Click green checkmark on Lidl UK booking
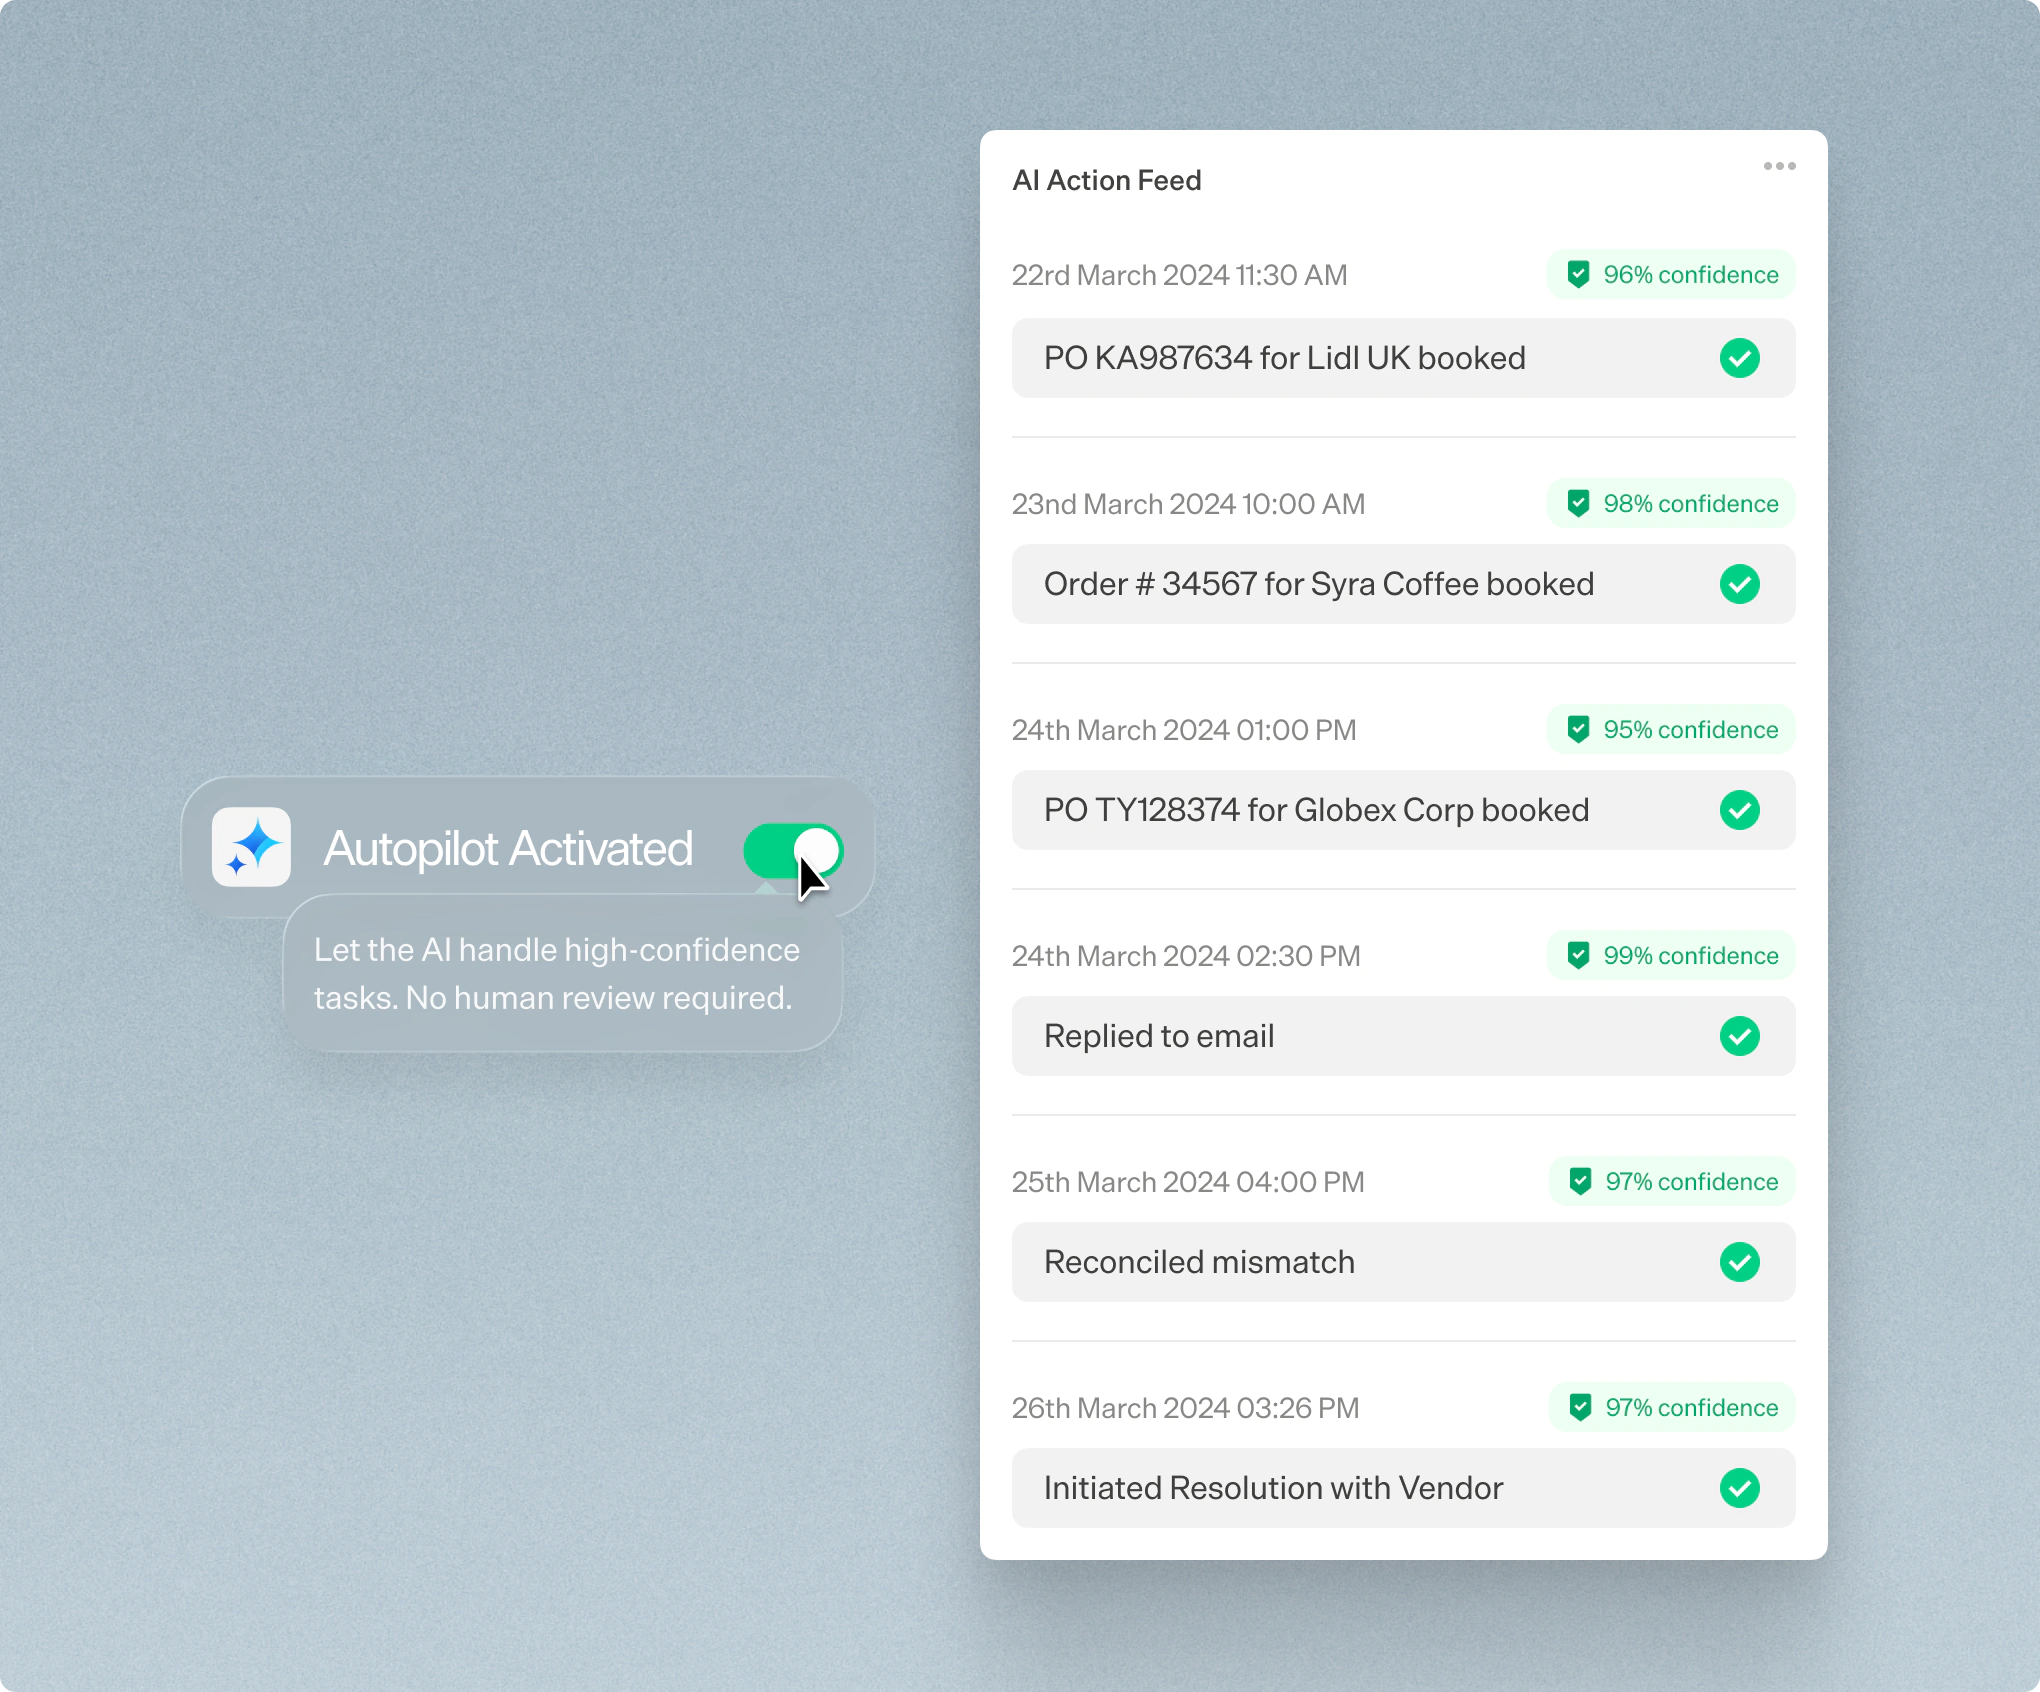2040x1692 pixels. pyautogui.click(x=1739, y=358)
